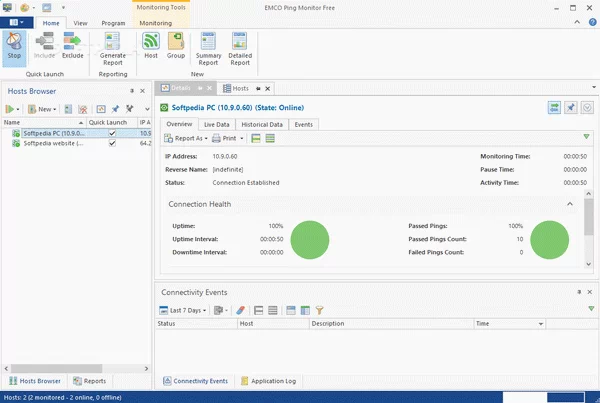Viewport: 600px width, 403px height.
Task: Add a new Host from the ribbon
Action: (151, 46)
